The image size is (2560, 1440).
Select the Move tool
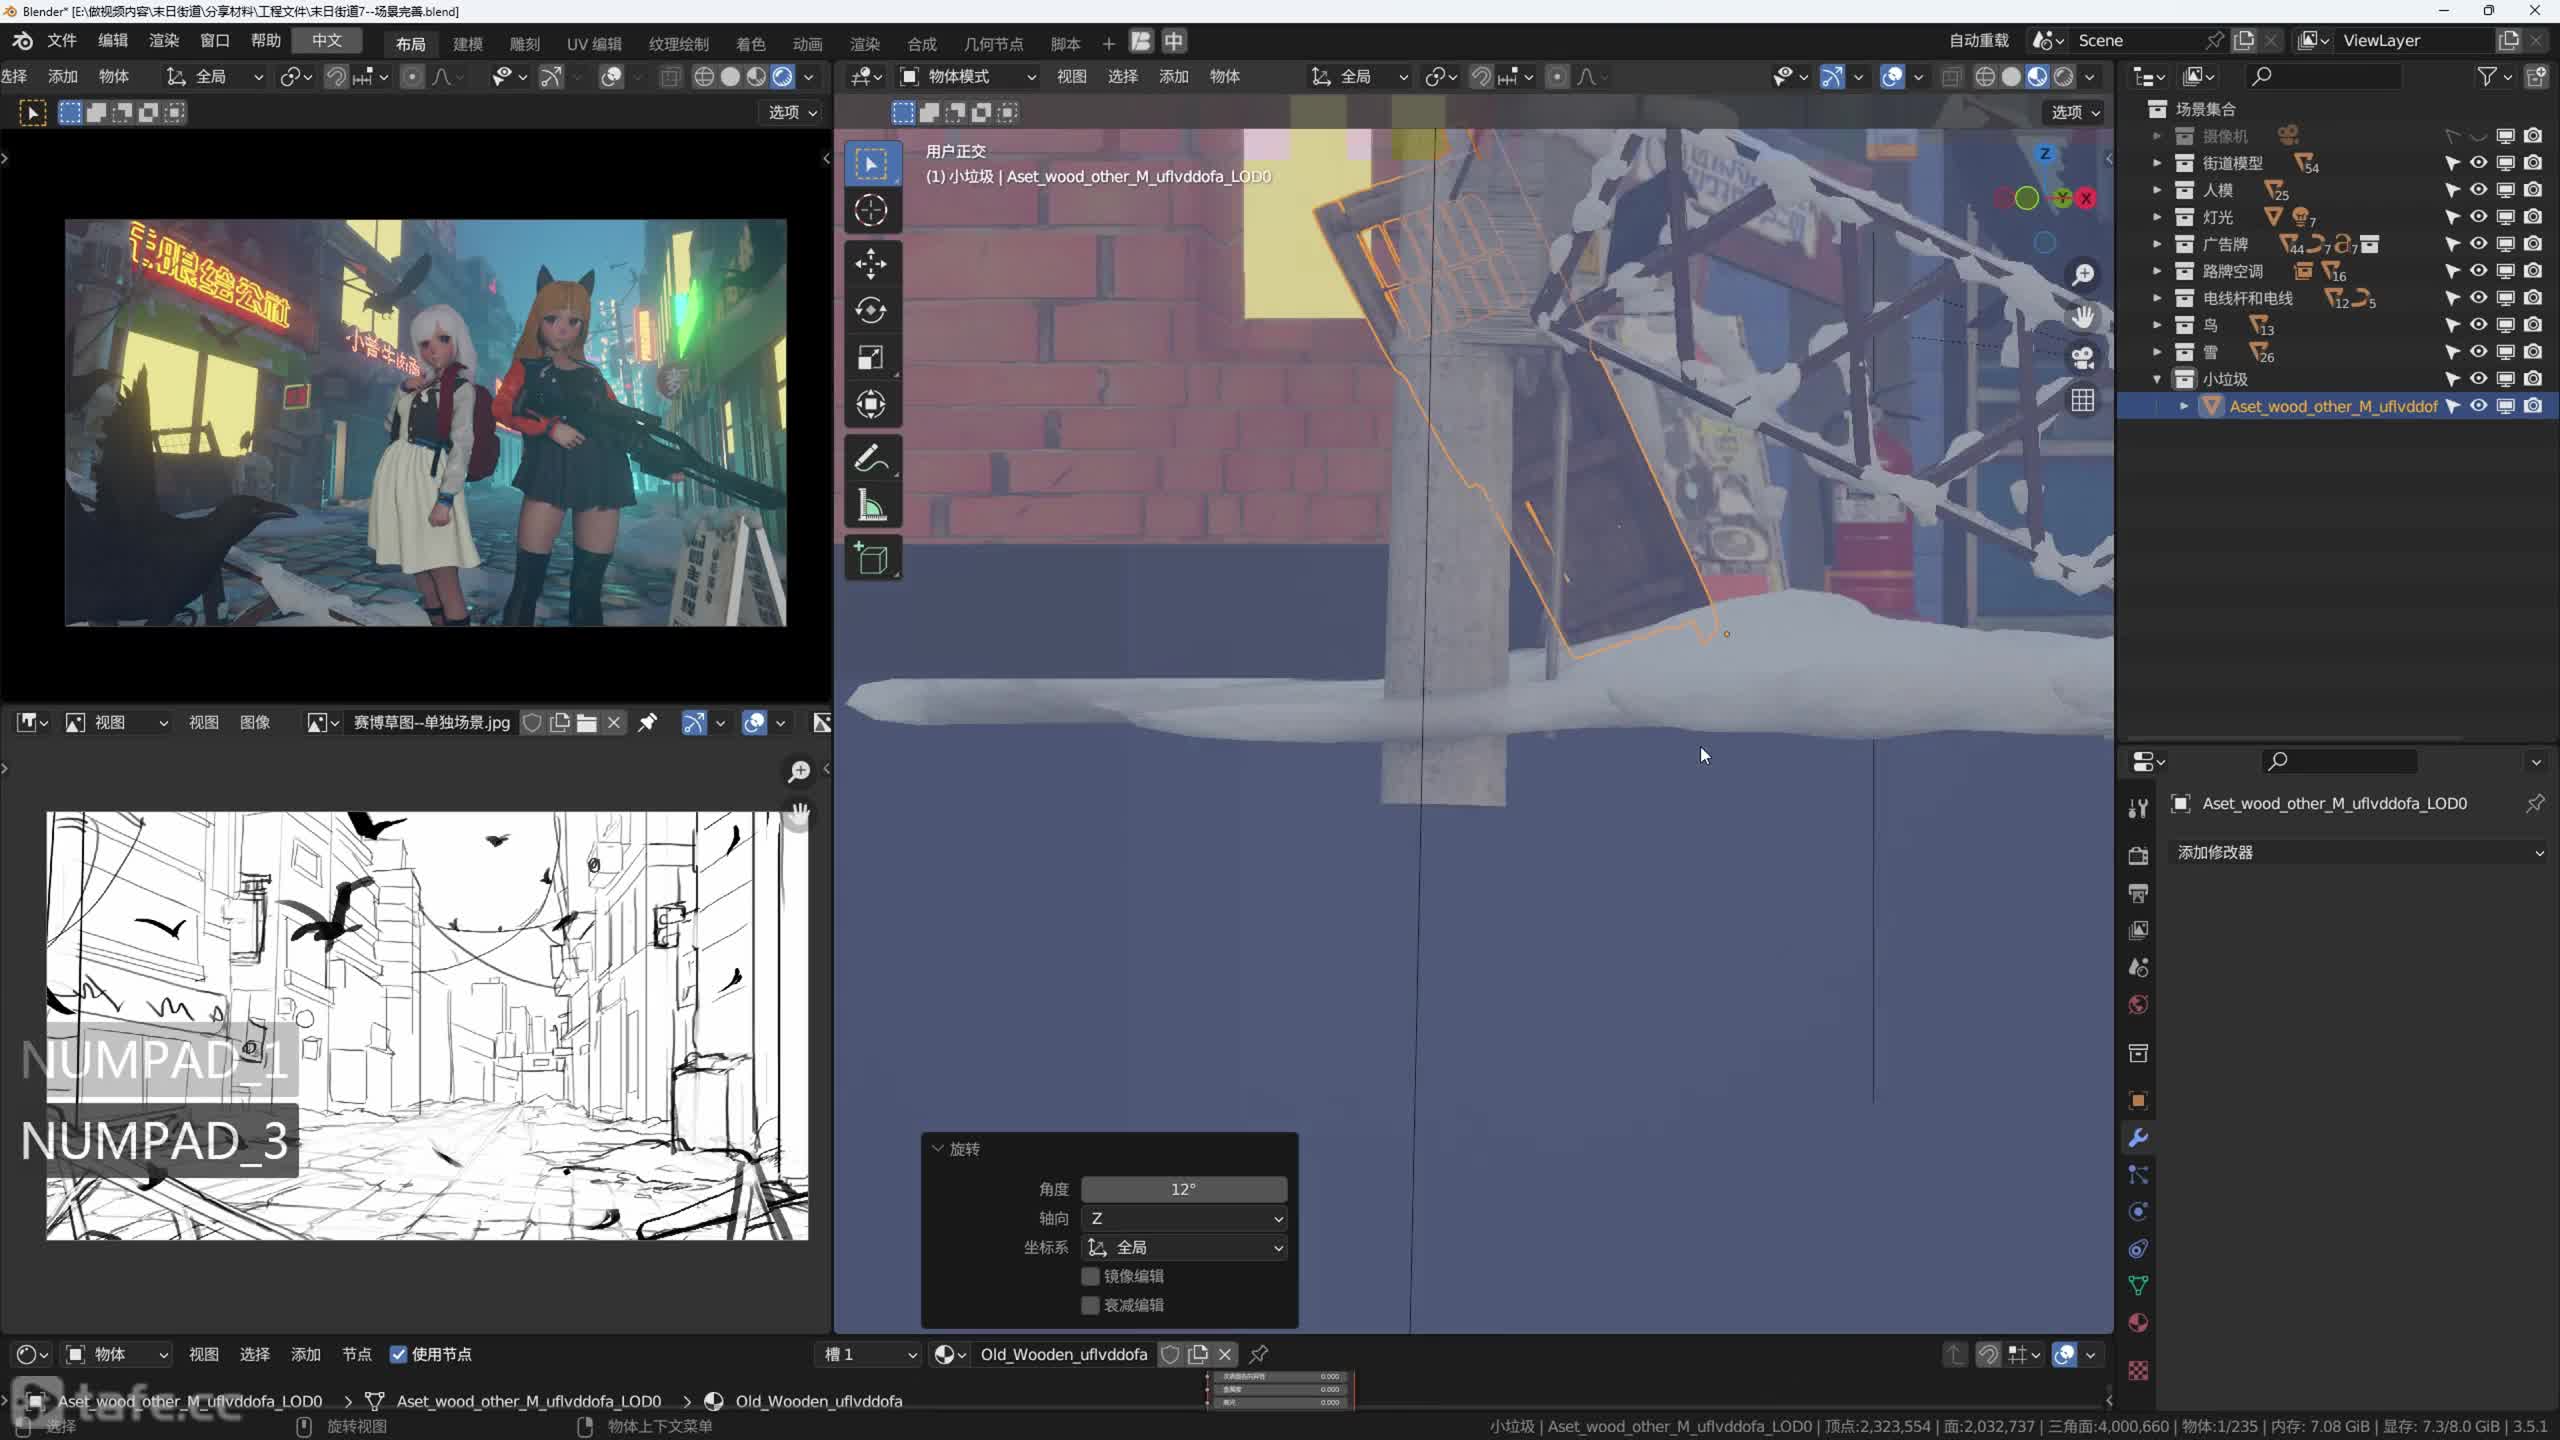pos(871,264)
